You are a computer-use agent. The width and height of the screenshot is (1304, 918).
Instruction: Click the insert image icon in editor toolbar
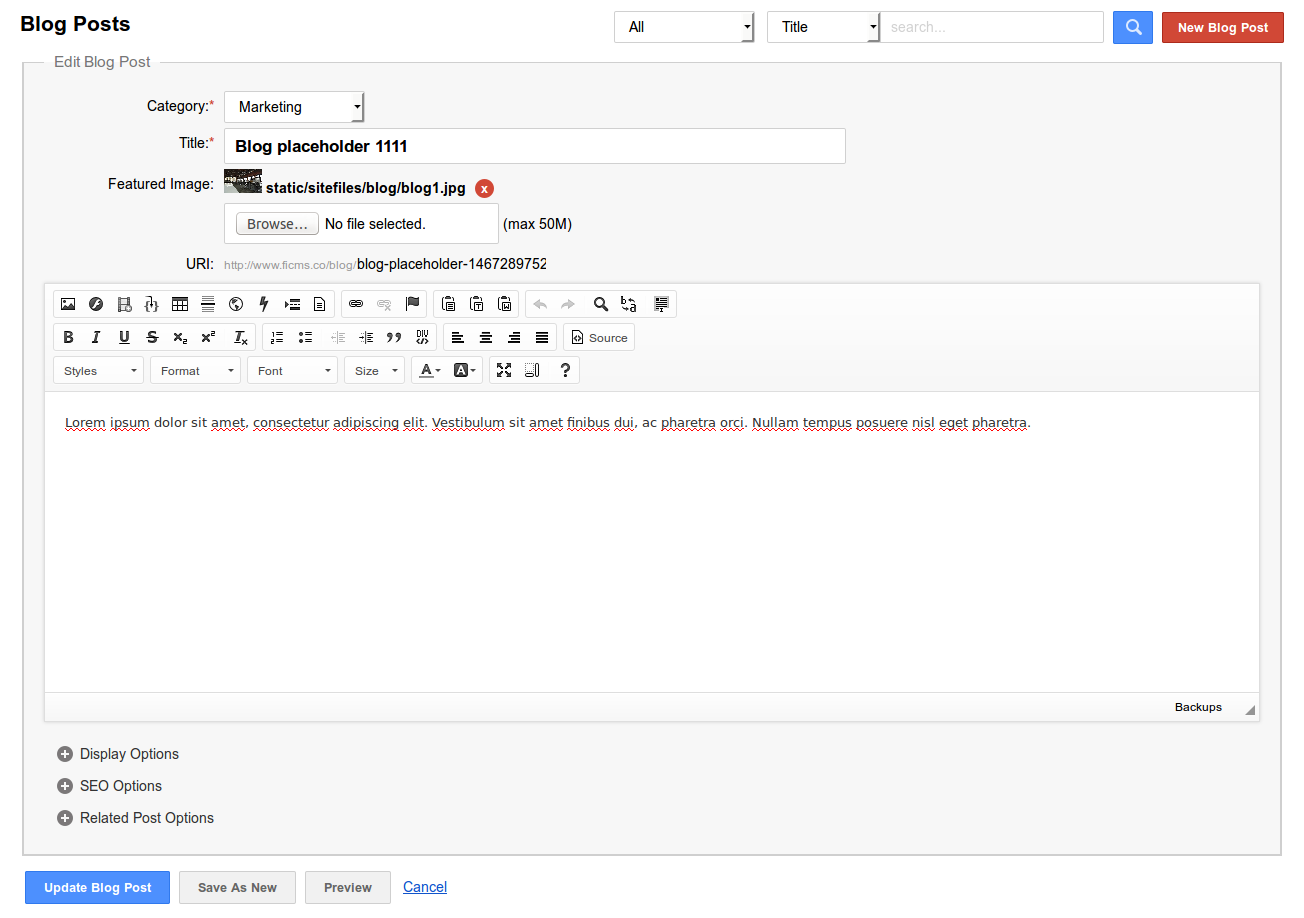[68, 304]
